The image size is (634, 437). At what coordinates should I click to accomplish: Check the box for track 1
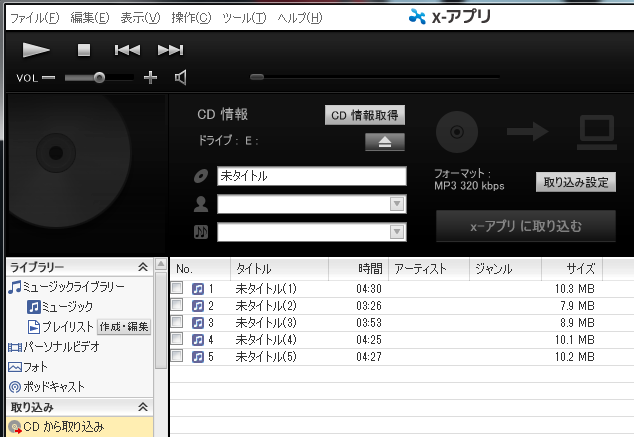177,288
